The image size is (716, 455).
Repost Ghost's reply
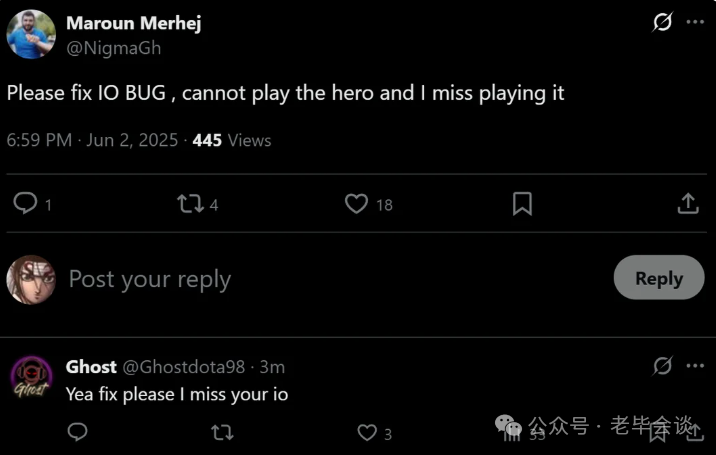click(x=222, y=432)
